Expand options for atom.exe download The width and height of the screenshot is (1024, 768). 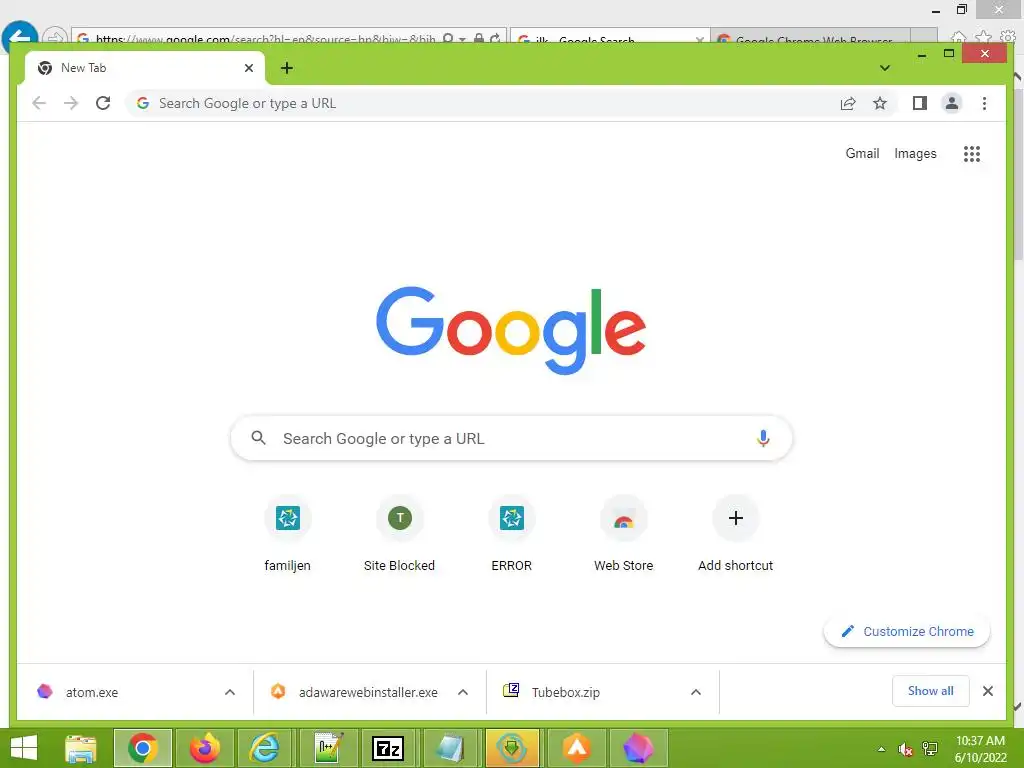230,692
